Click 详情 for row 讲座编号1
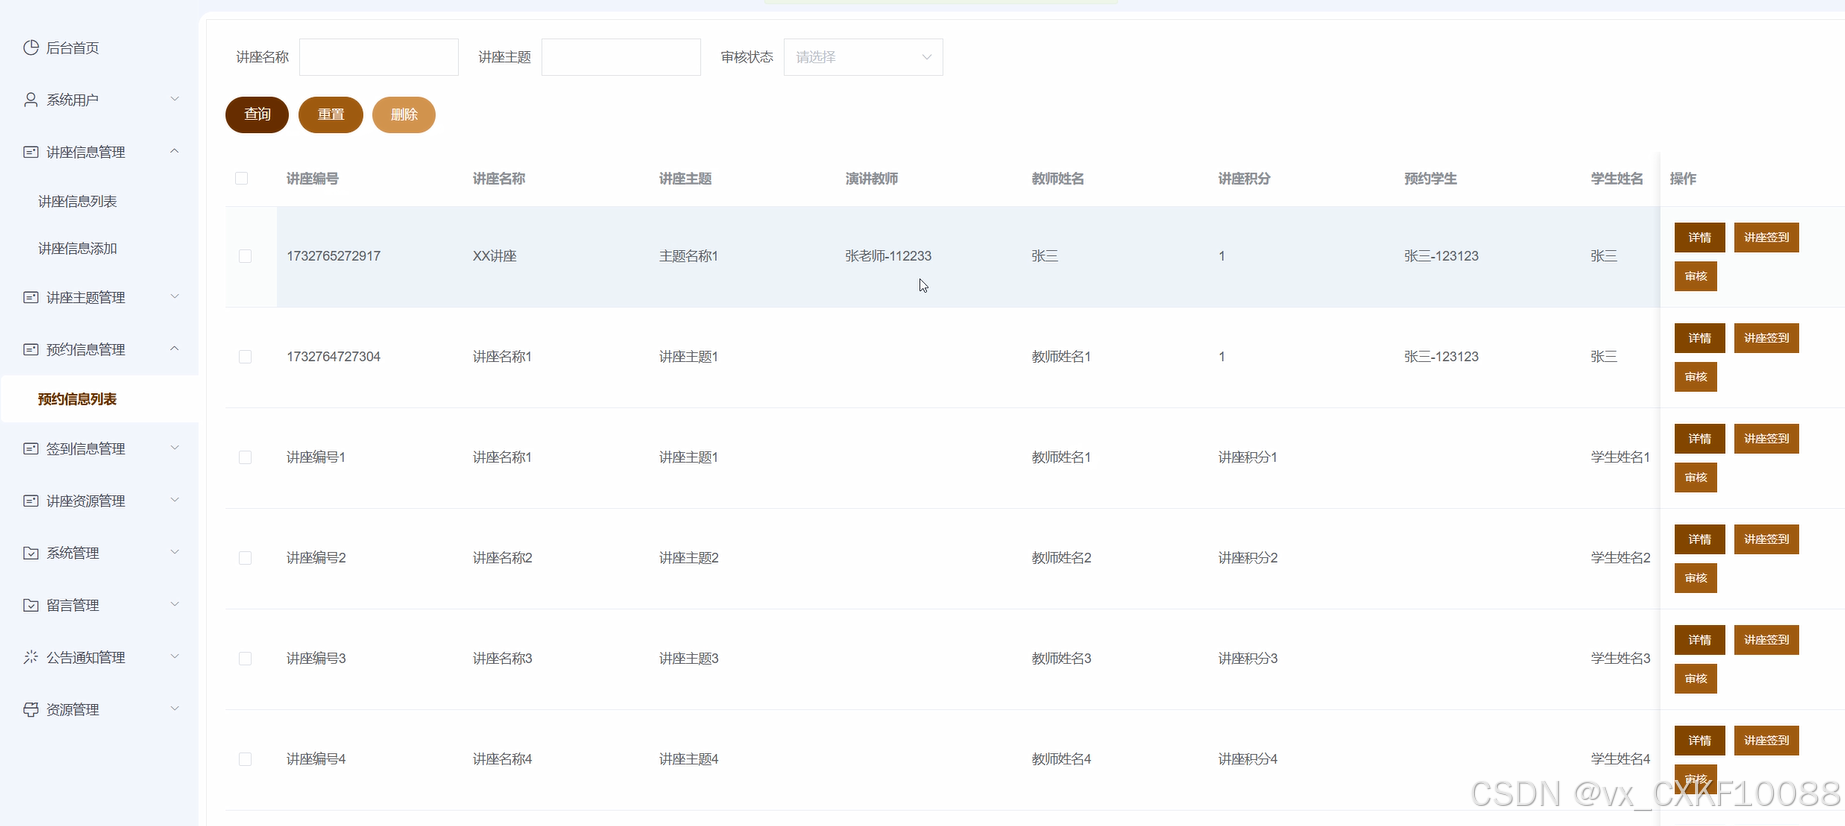The height and width of the screenshot is (826, 1845). (1700, 439)
